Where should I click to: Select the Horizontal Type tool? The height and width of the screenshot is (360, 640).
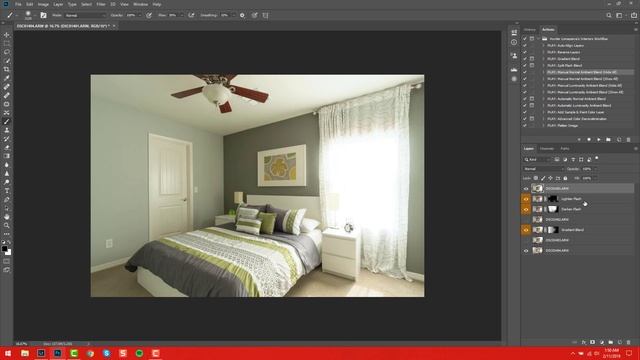(7, 191)
